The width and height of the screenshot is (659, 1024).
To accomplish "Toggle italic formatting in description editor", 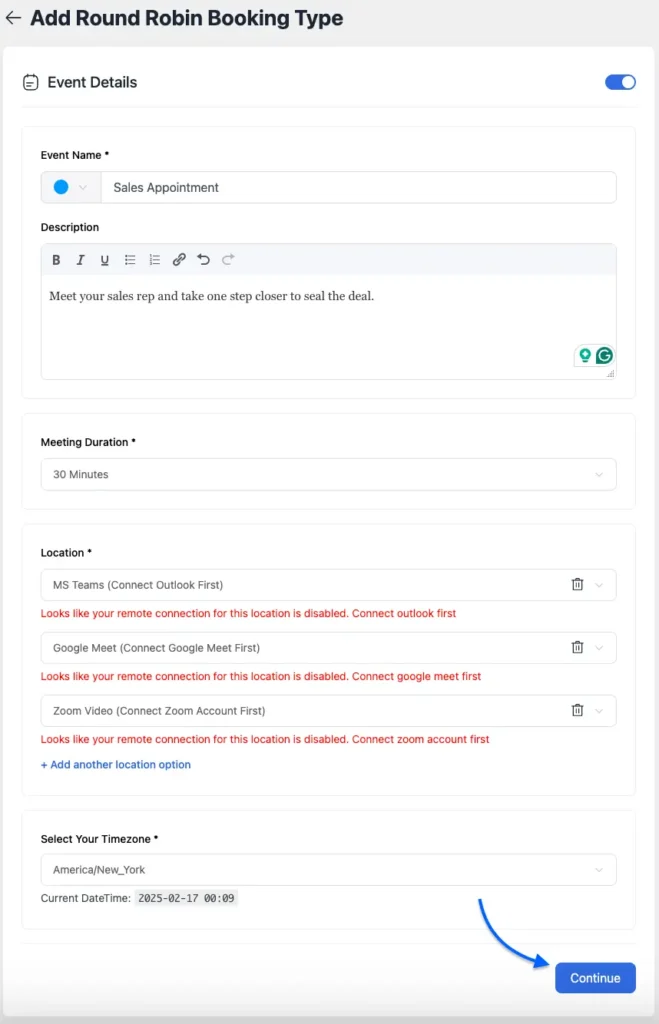I will [x=81, y=260].
